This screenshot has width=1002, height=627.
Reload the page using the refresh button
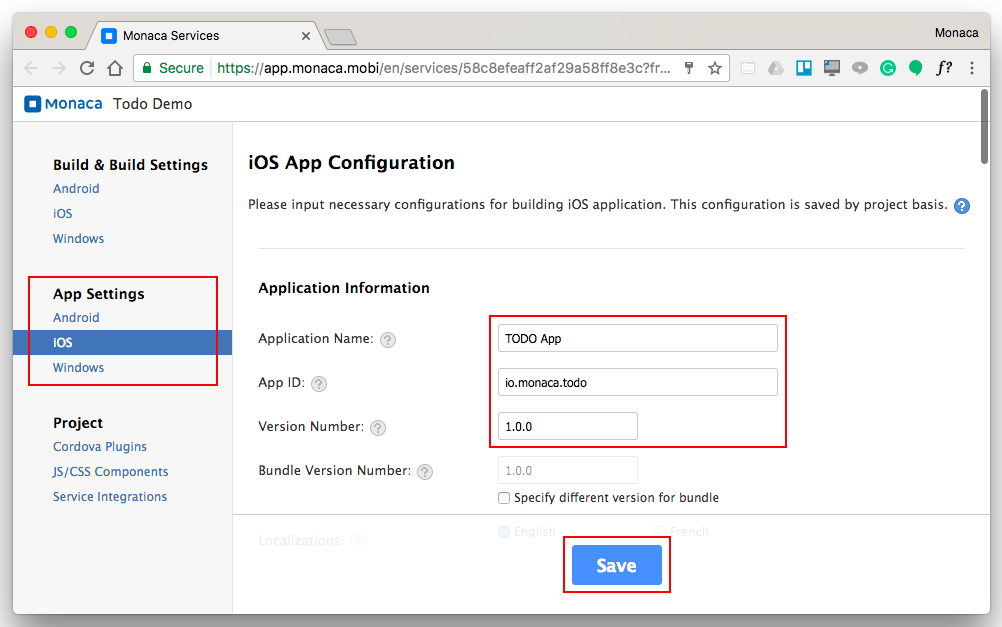pos(87,68)
